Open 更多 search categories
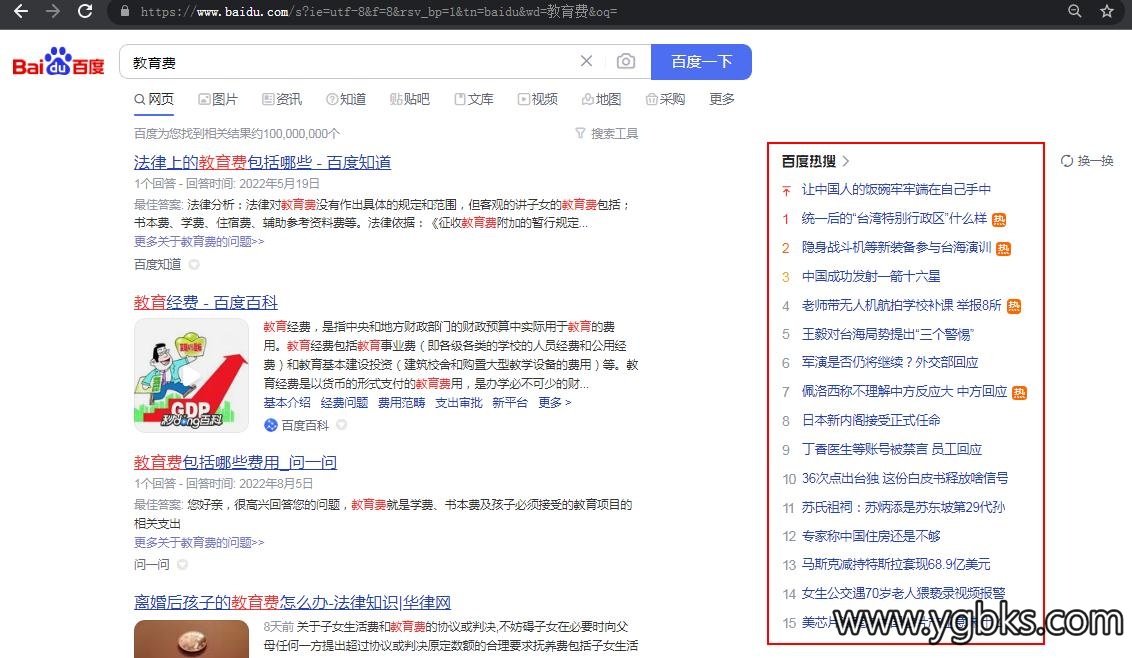The width and height of the screenshot is (1132, 658). click(722, 99)
